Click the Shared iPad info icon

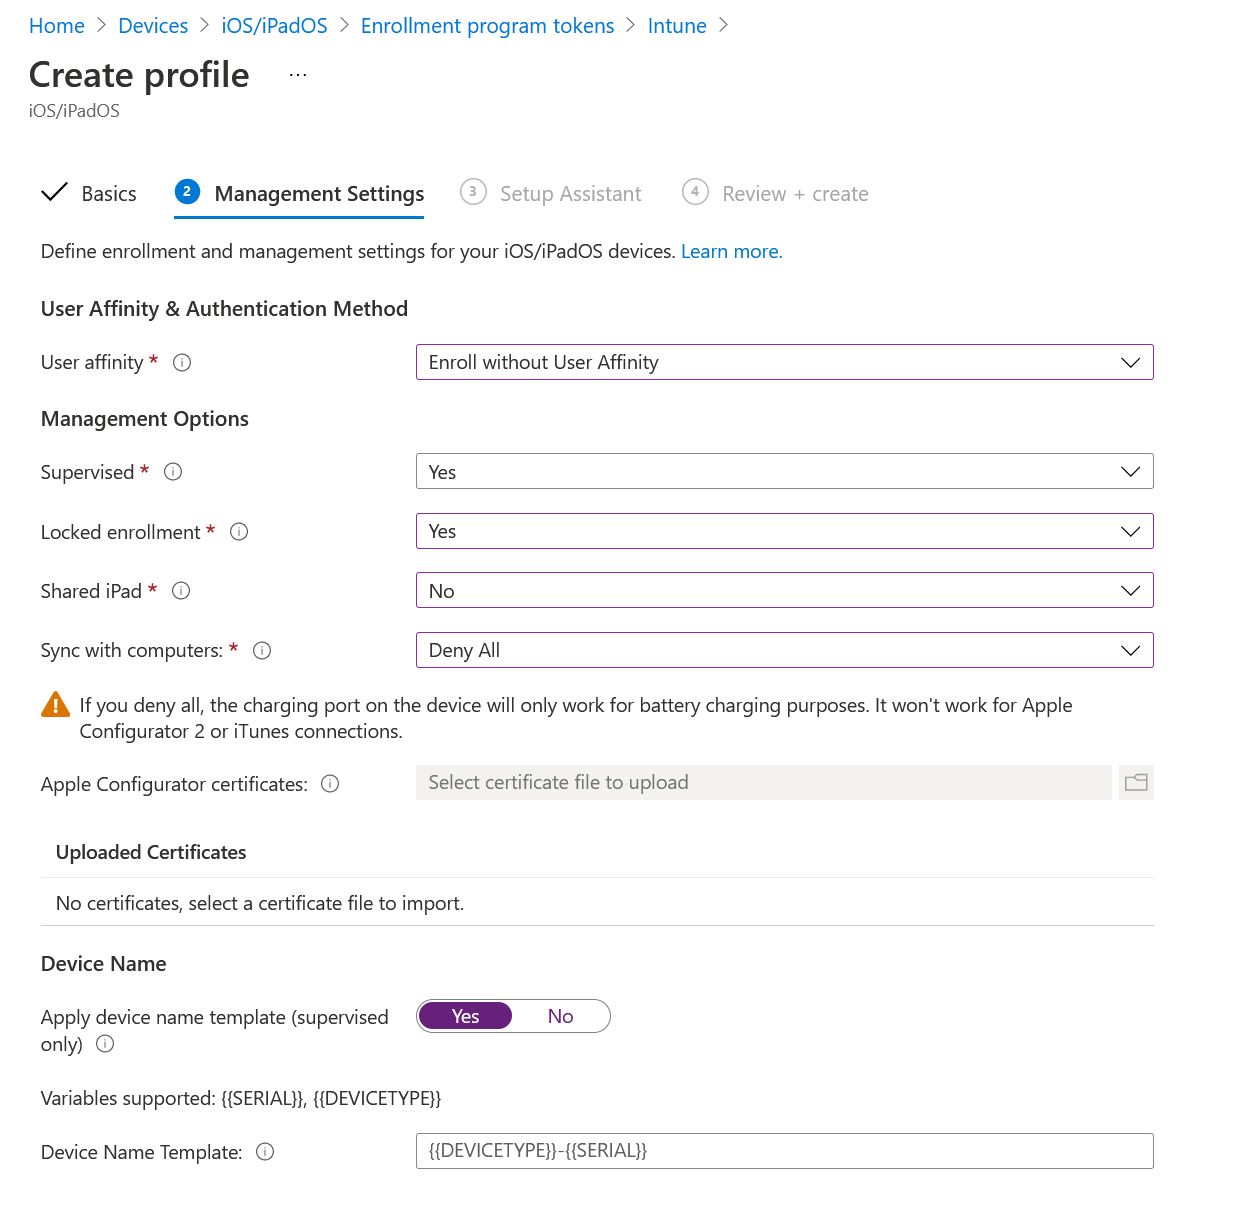click(x=181, y=591)
